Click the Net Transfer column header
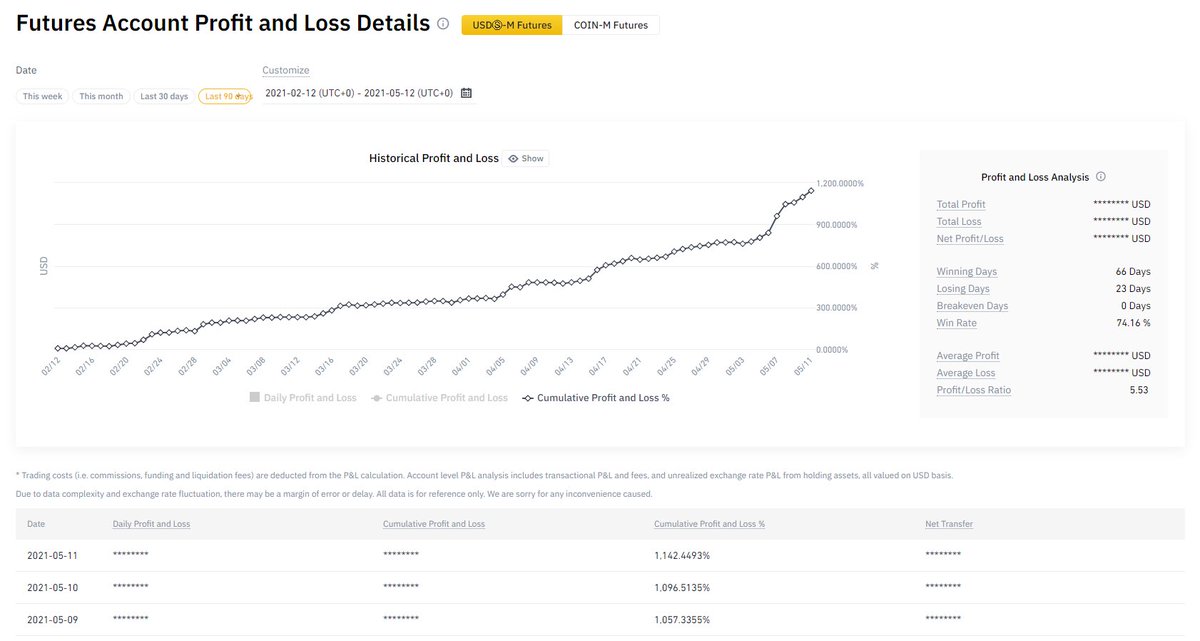The image size is (1200, 641). click(949, 523)
